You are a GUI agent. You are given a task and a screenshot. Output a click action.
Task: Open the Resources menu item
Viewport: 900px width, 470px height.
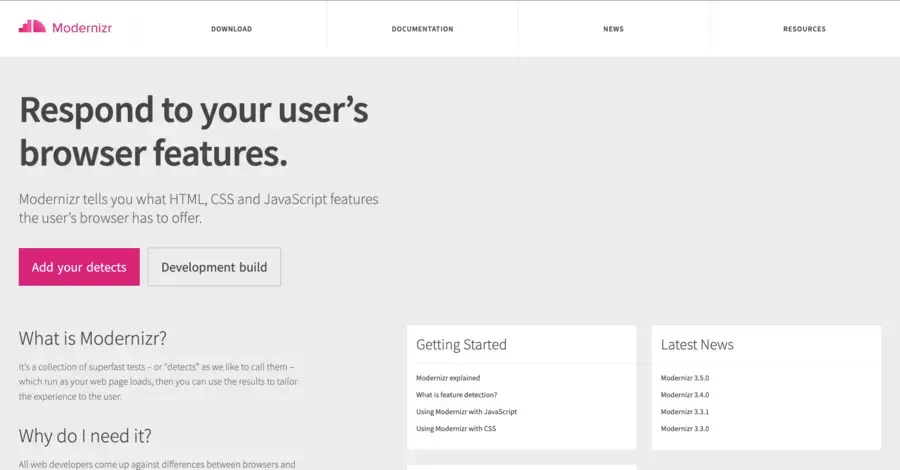(x=805, y=29)
